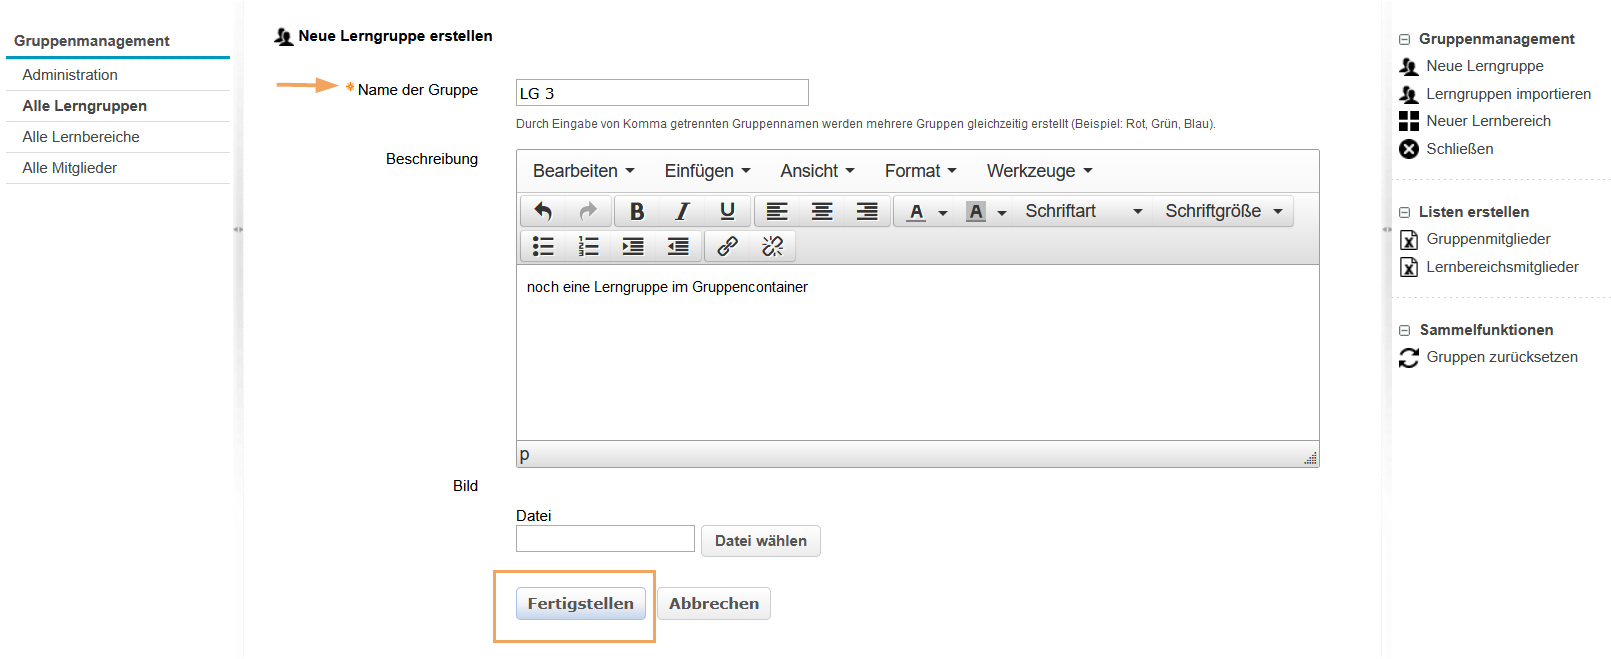This screenshot has width=1611, height=659.
Task: Open the Gruppenmitglieder list link
Action: 1488,239
